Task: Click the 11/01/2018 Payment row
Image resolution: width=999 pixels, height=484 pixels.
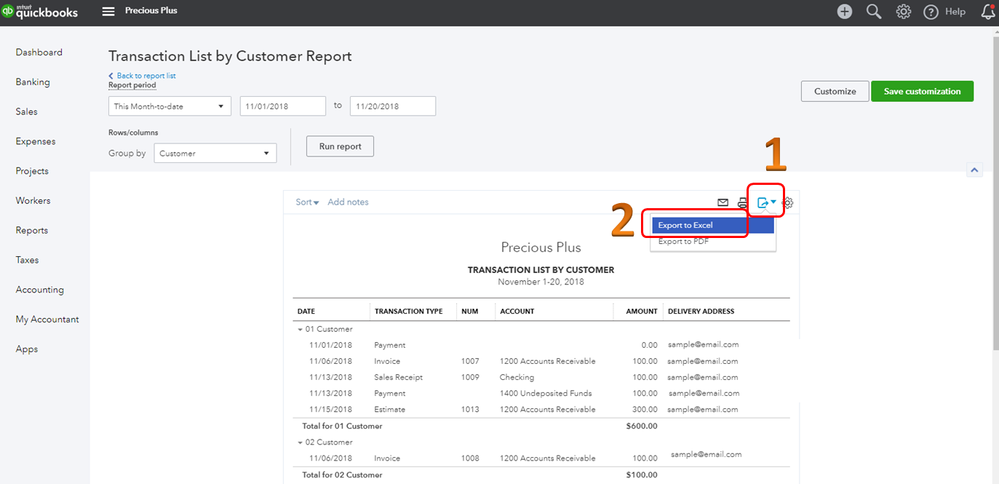Action: [x=542, y=345]
